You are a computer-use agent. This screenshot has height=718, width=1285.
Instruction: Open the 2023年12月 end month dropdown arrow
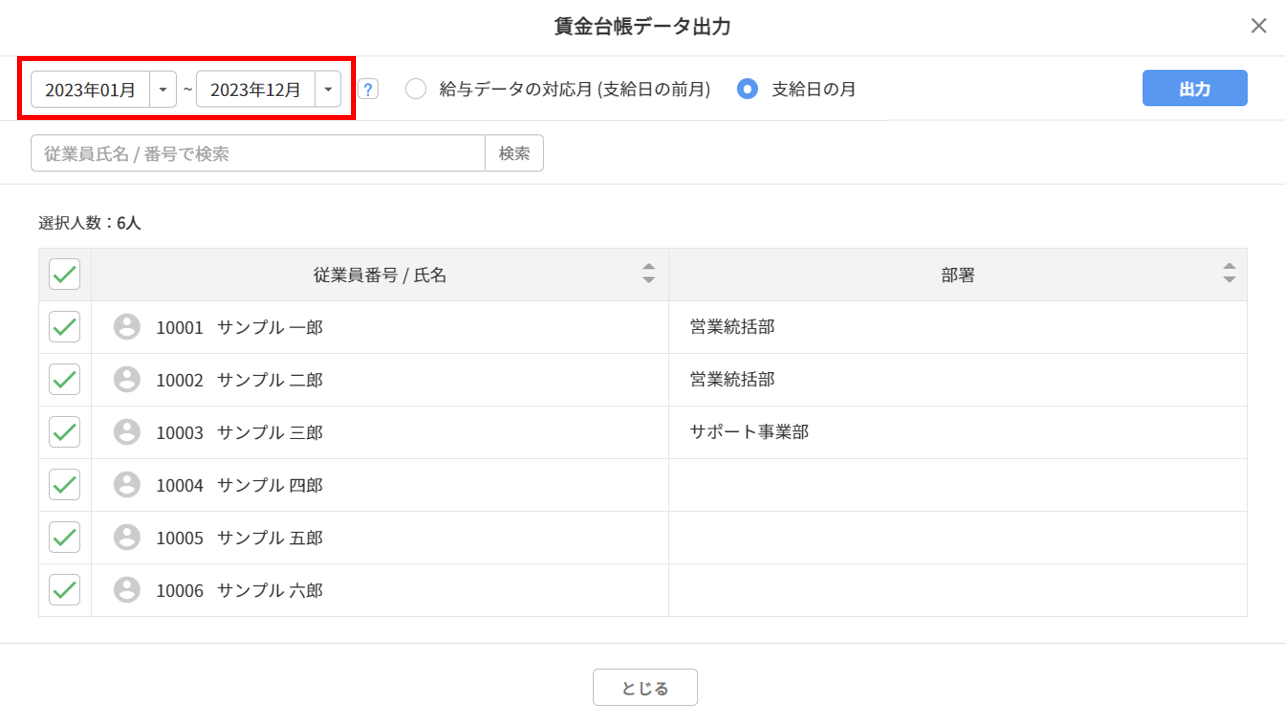[328, 89]
